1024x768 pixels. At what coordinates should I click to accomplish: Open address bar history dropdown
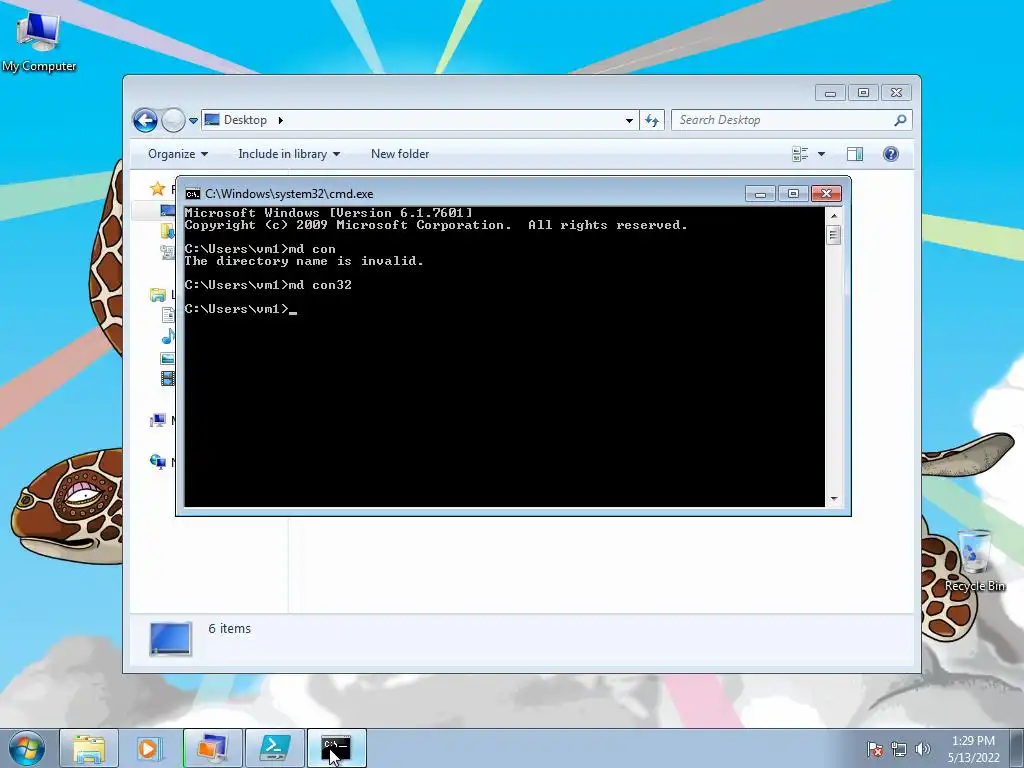(629, 120)
